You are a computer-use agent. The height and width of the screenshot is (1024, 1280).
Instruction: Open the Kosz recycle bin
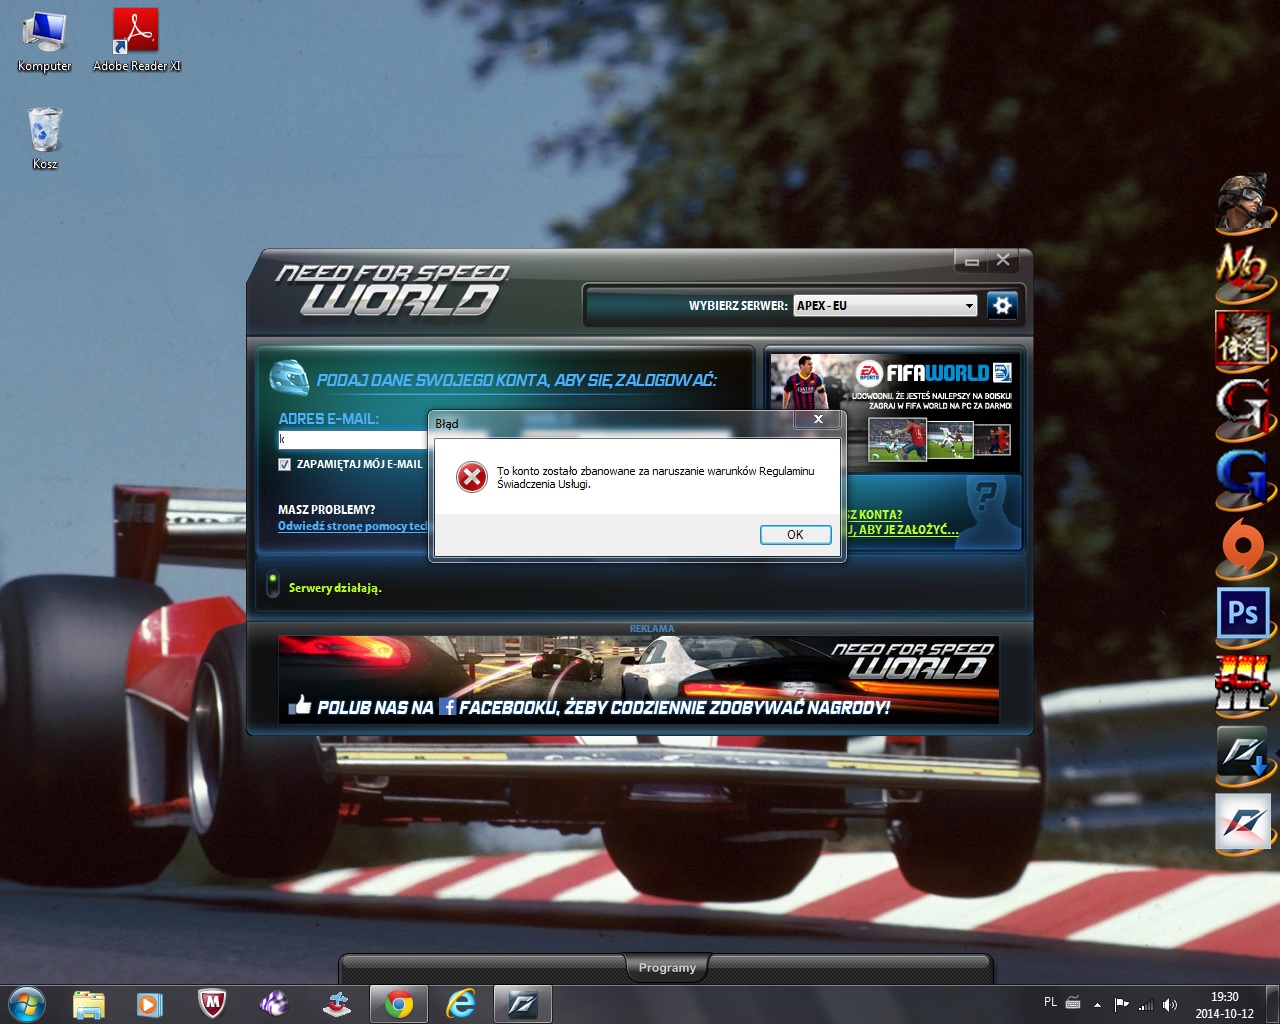click(45, 138)
